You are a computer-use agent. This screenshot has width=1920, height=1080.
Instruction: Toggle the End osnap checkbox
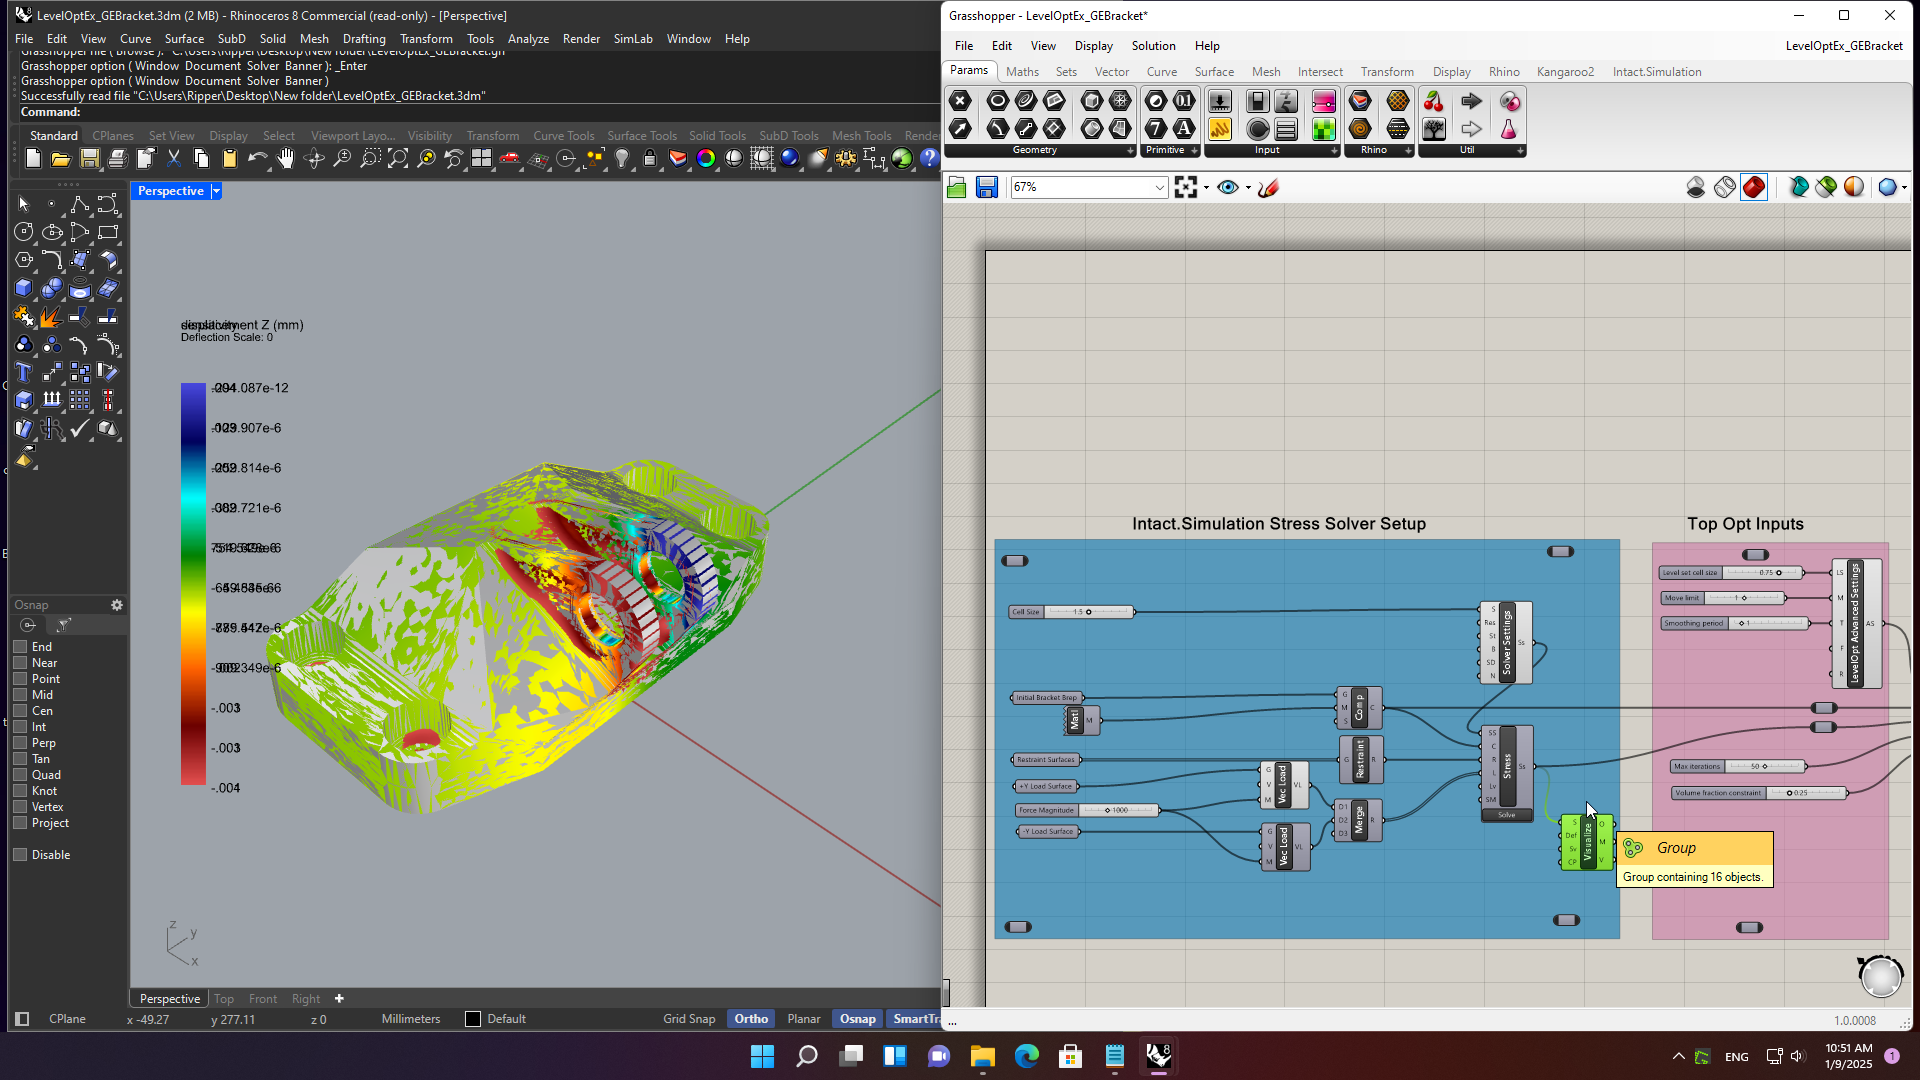tap(20, 647)
